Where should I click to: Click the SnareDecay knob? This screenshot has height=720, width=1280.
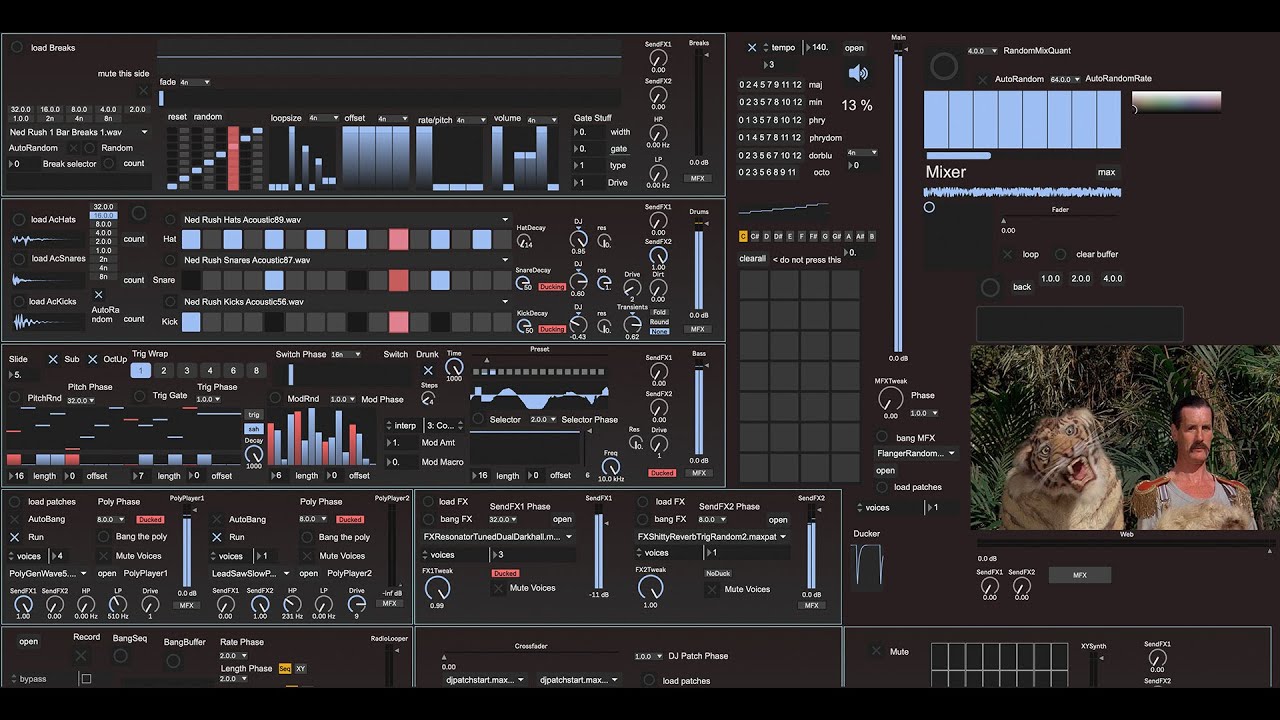coord(523,283)
